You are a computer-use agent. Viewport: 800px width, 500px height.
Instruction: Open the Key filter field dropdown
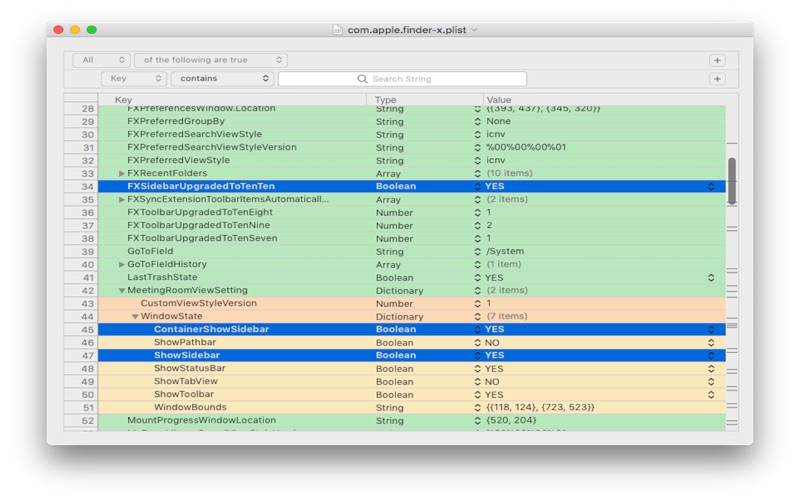point(134,79)
